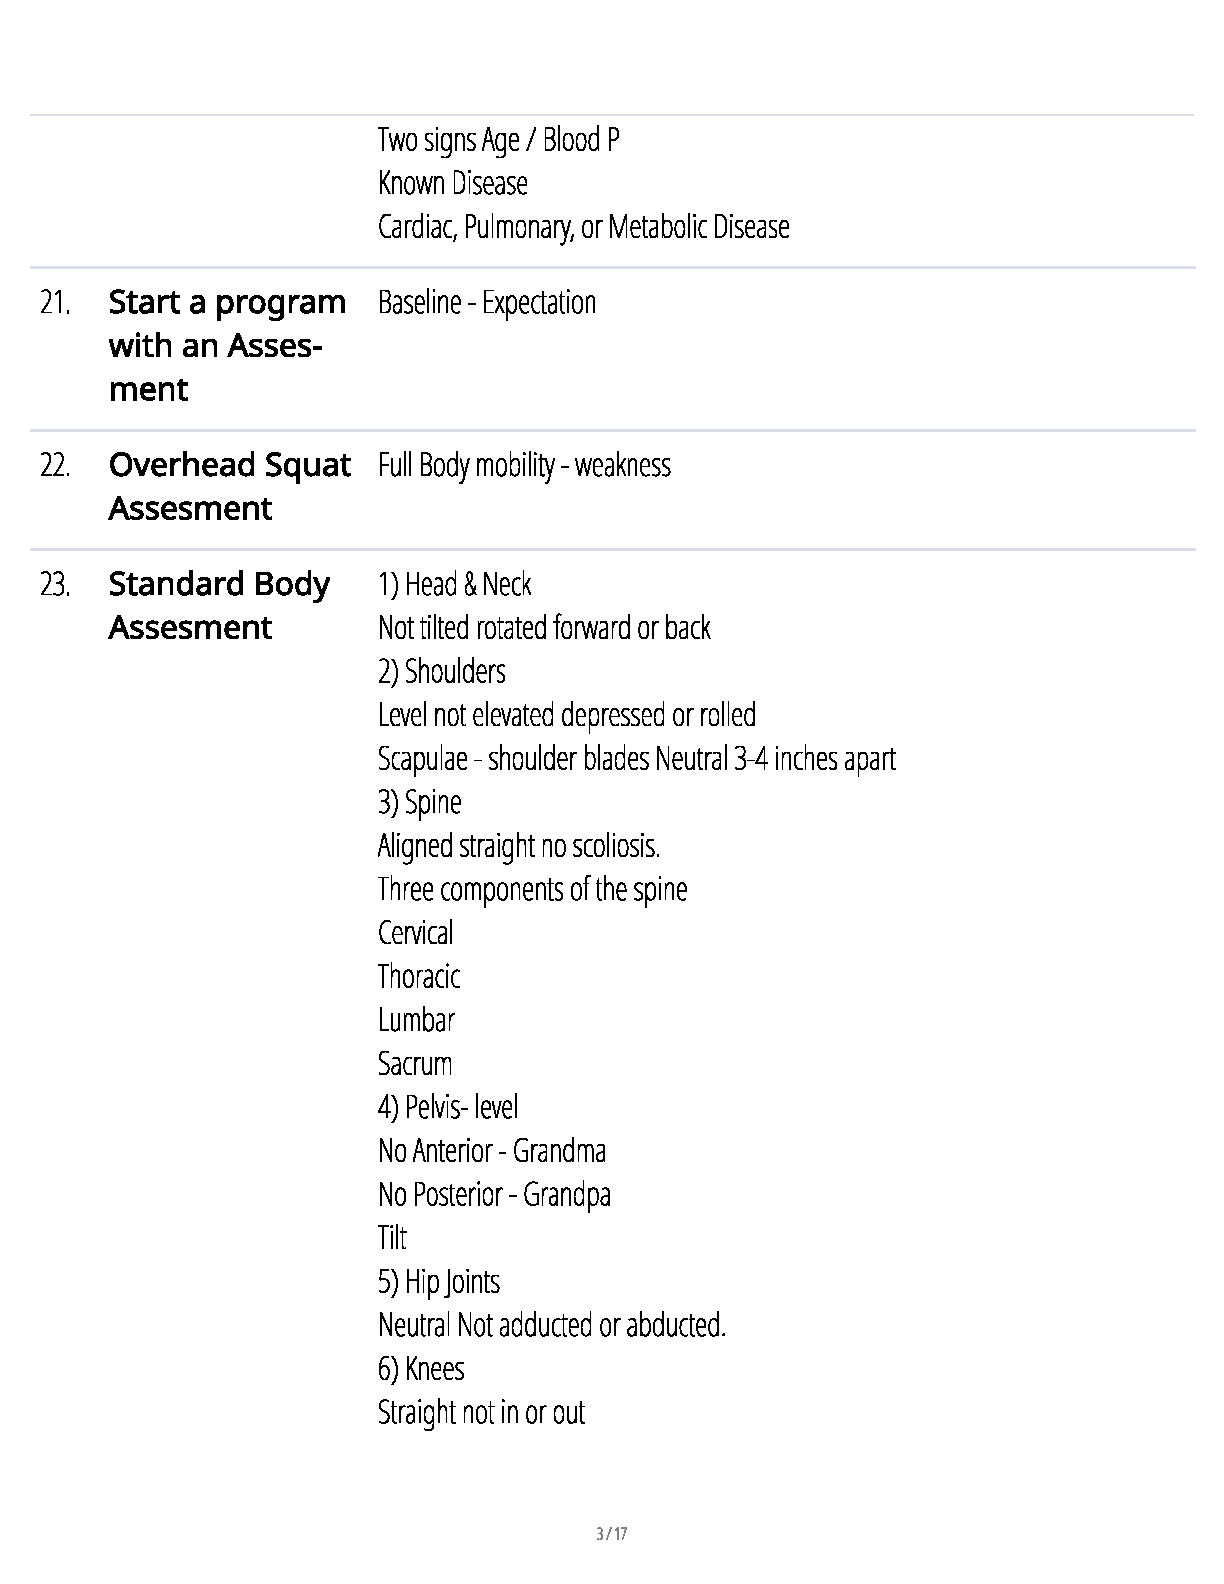The width and height of the screenshot is (1224, 1584).
Task: Click the "Known Disease" line
Action: (x=452, y=183)
